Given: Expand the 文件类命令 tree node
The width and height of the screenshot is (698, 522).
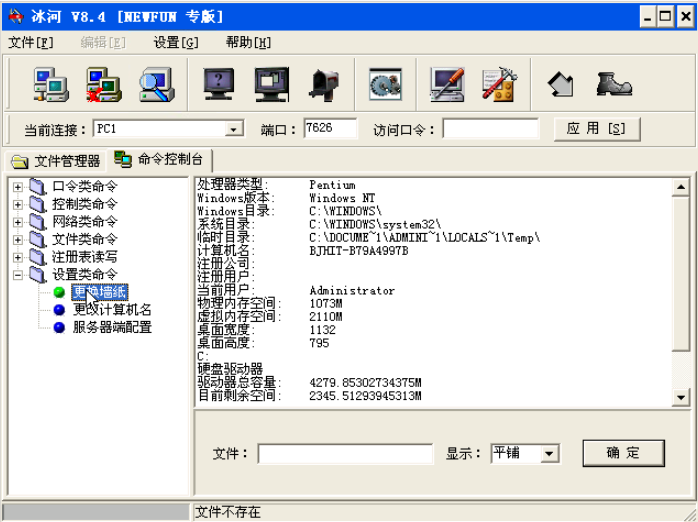Looking at the screenshot, I should [x=18, y=240].
